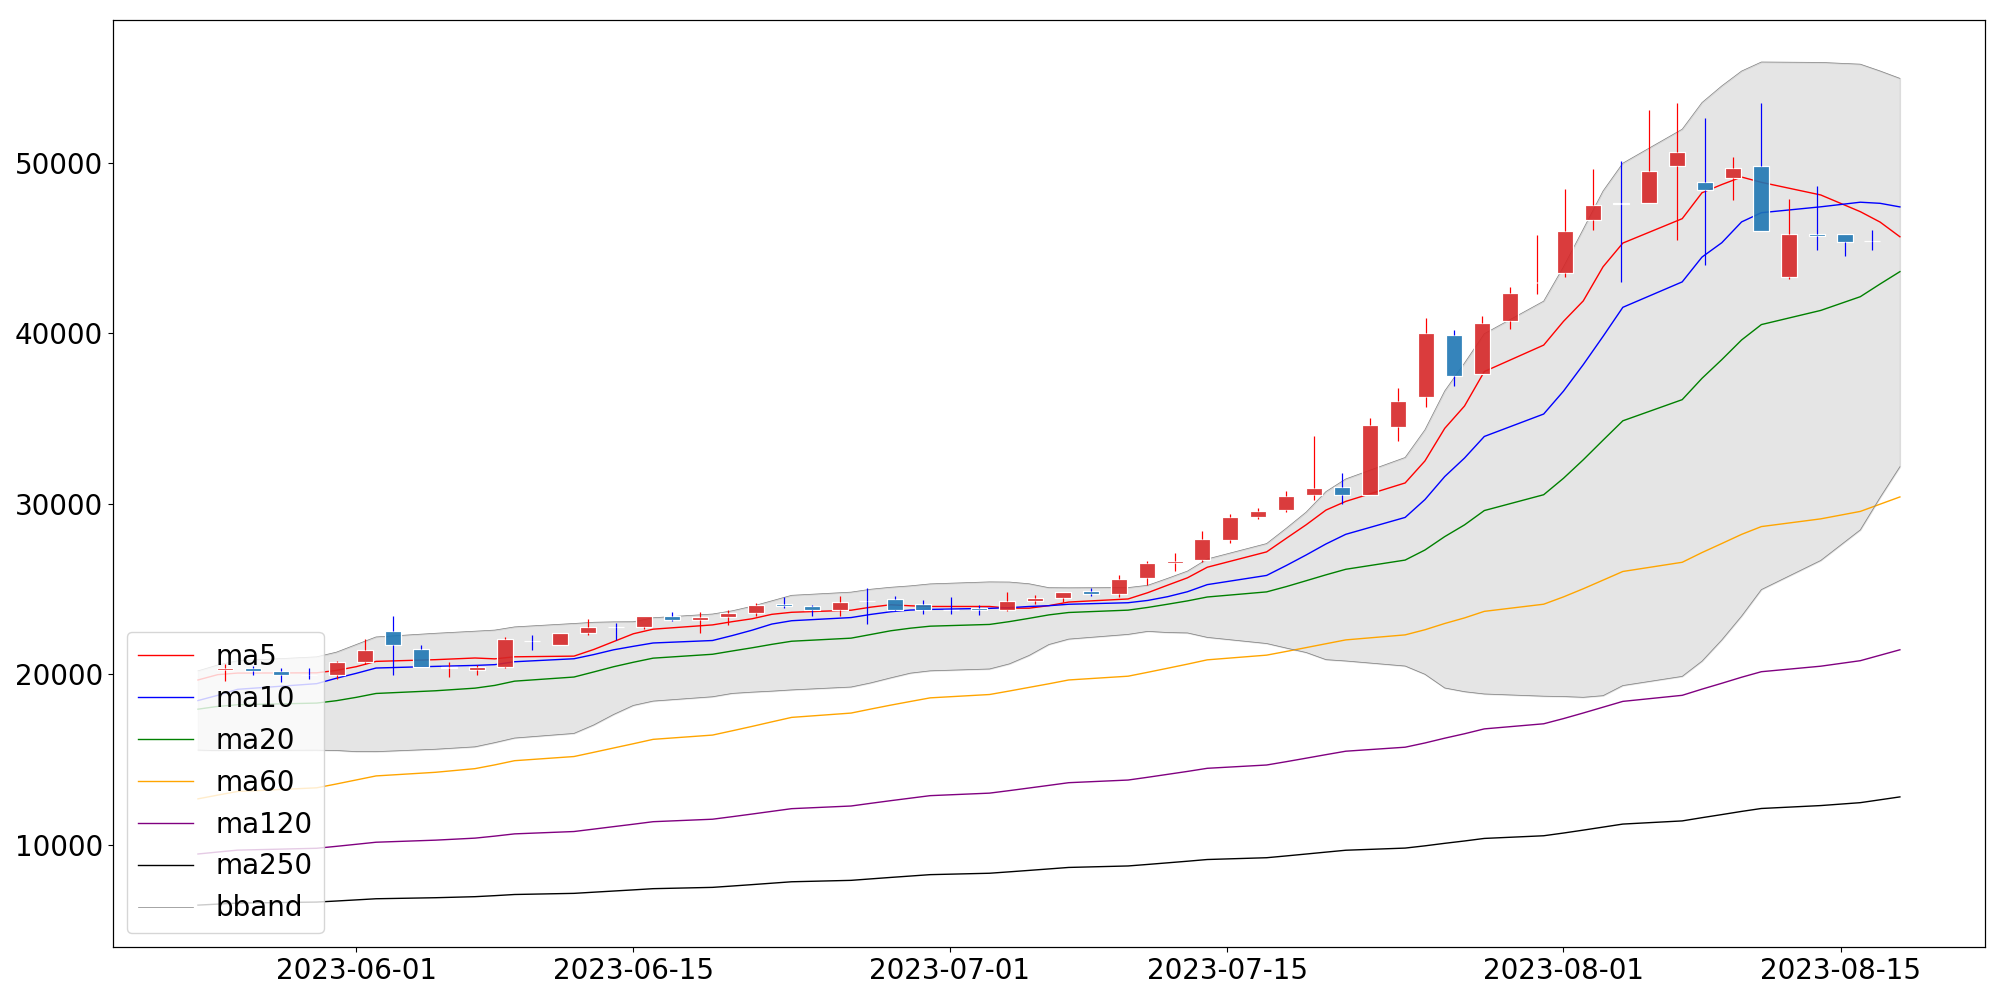The width and height of the screenshot is (2000, 1000).
Task: Click the 20000 y-axis tick label
Action: click(59, 675)
